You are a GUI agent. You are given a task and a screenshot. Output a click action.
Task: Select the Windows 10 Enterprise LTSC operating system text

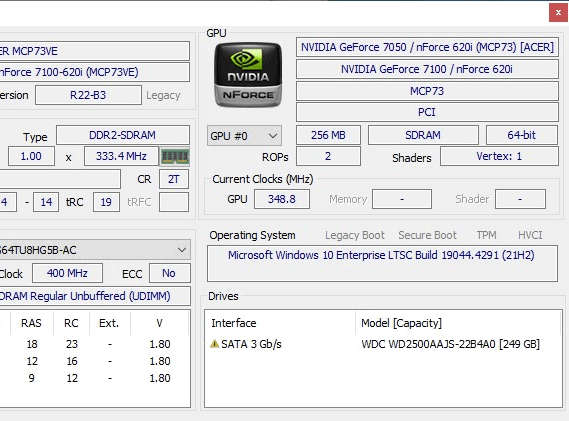point(381,255)
